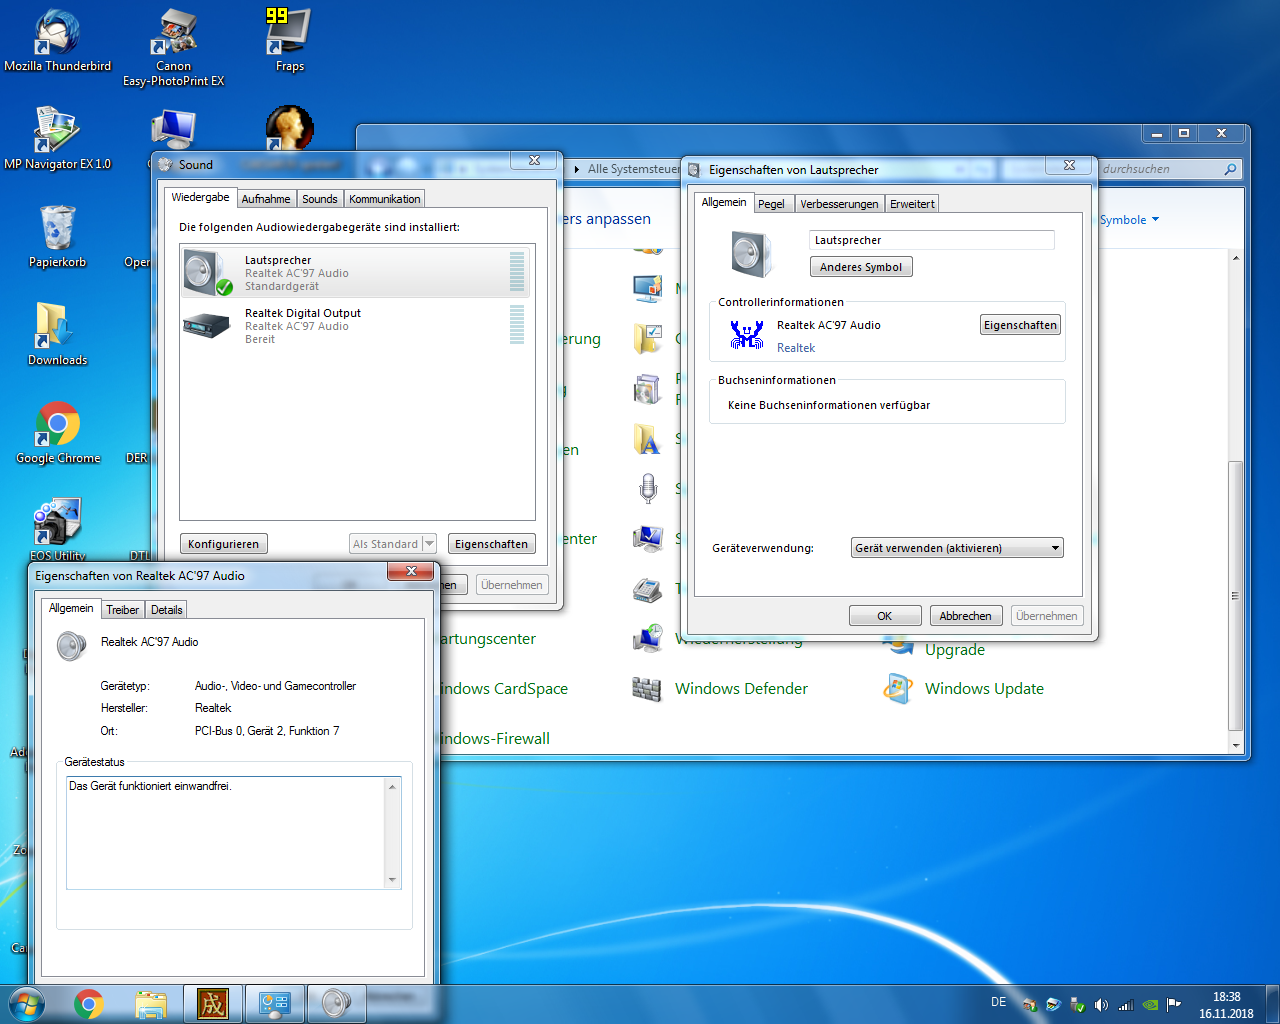Screen dimensions: 1280x1024
Task: Click Konfigurieren button
Action: 224,544
